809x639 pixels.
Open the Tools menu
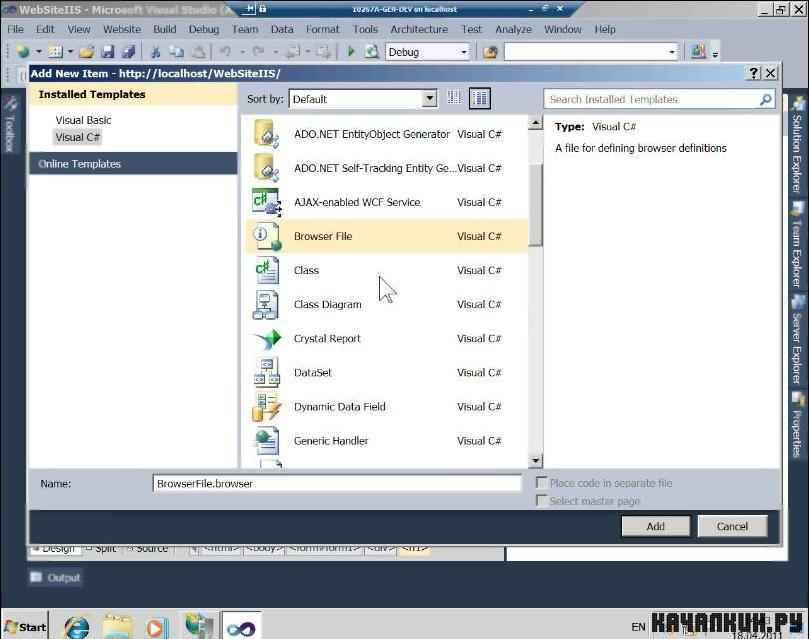[x=365, y=29]
